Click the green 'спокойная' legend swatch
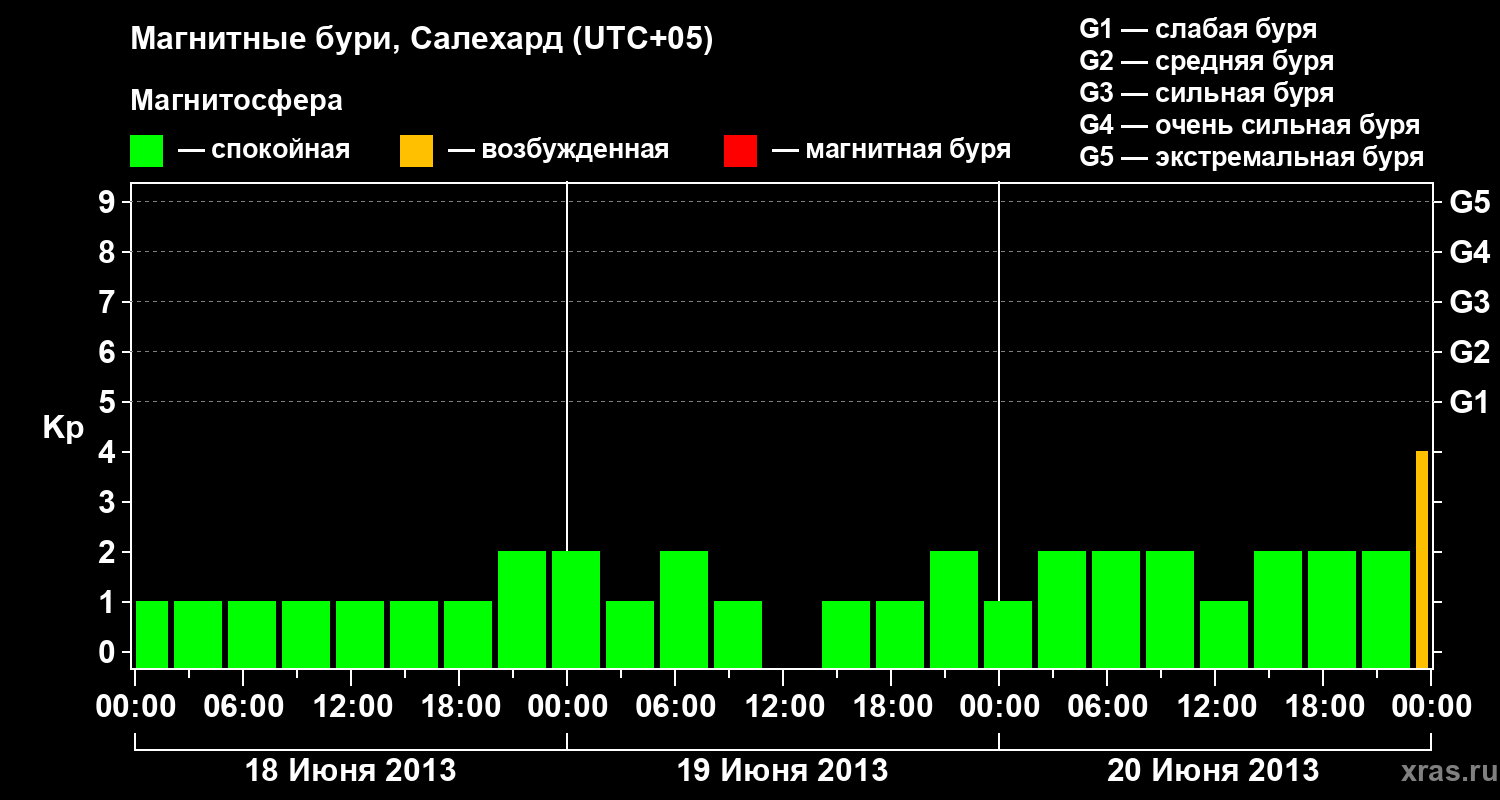The height and width of the screenshot is (800, 1500). point(147,151)
